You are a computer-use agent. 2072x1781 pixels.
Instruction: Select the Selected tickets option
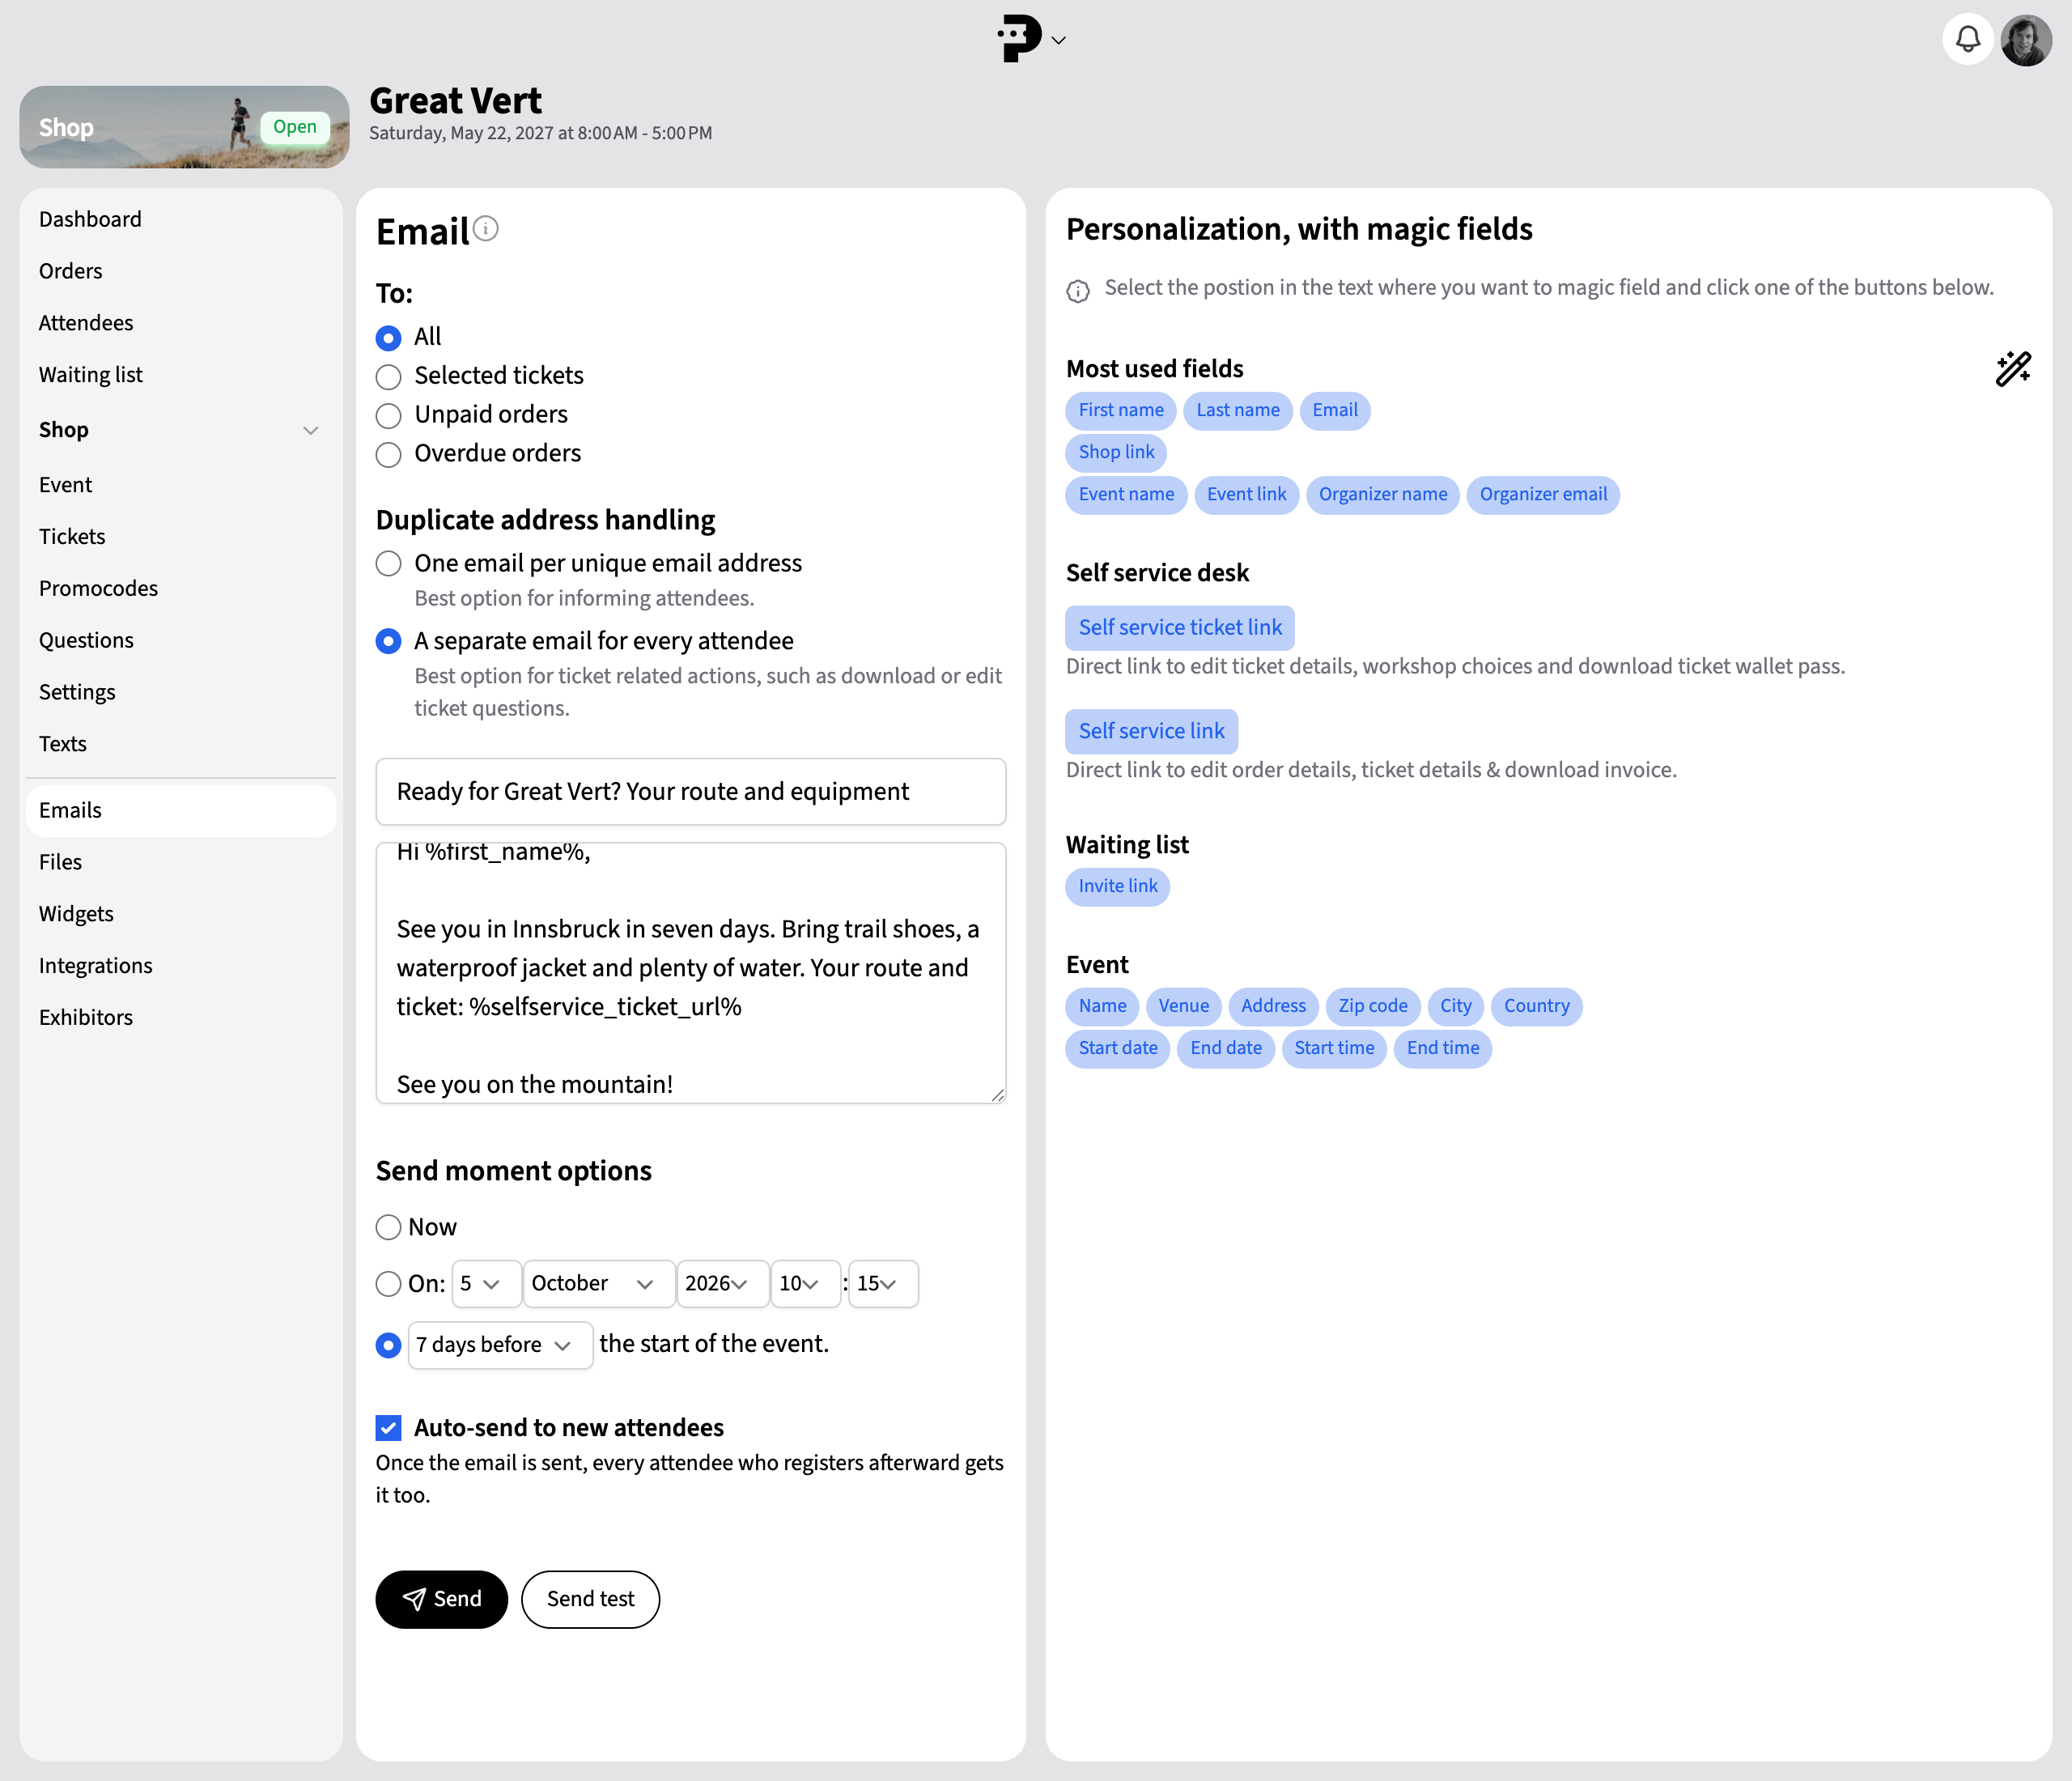389,377
